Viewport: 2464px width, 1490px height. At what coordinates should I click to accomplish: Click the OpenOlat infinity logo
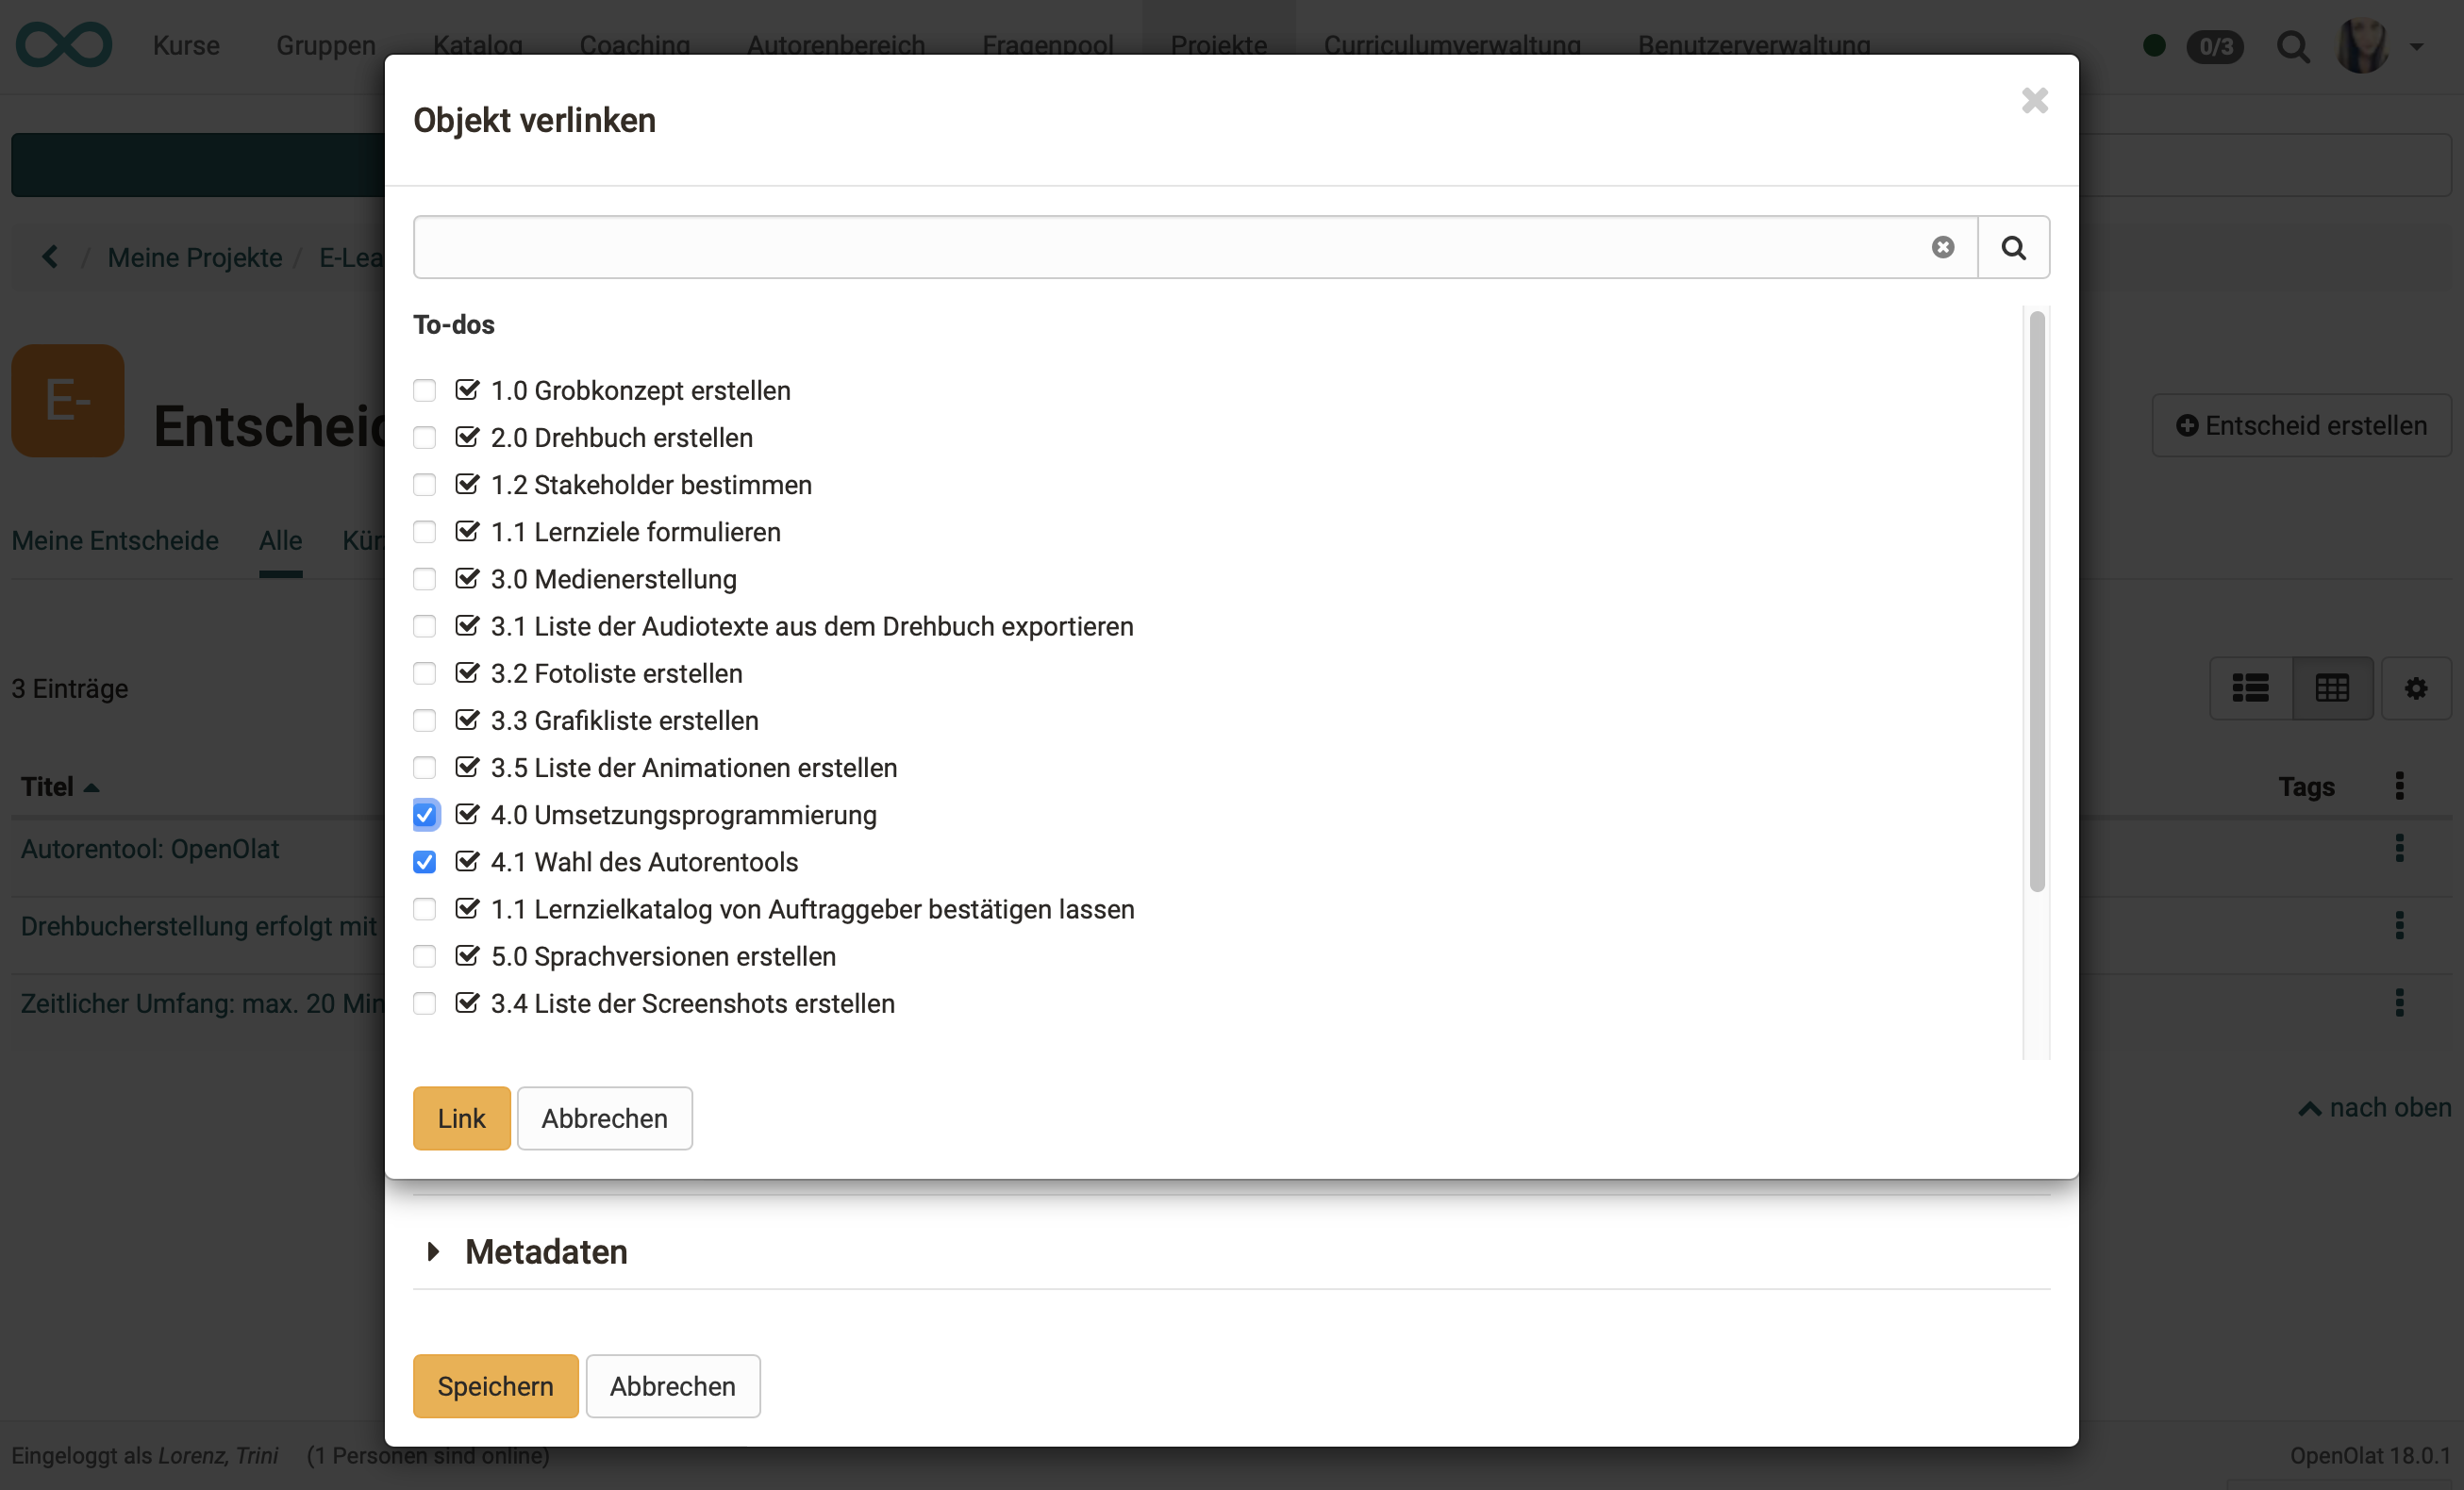coord(63,44)
